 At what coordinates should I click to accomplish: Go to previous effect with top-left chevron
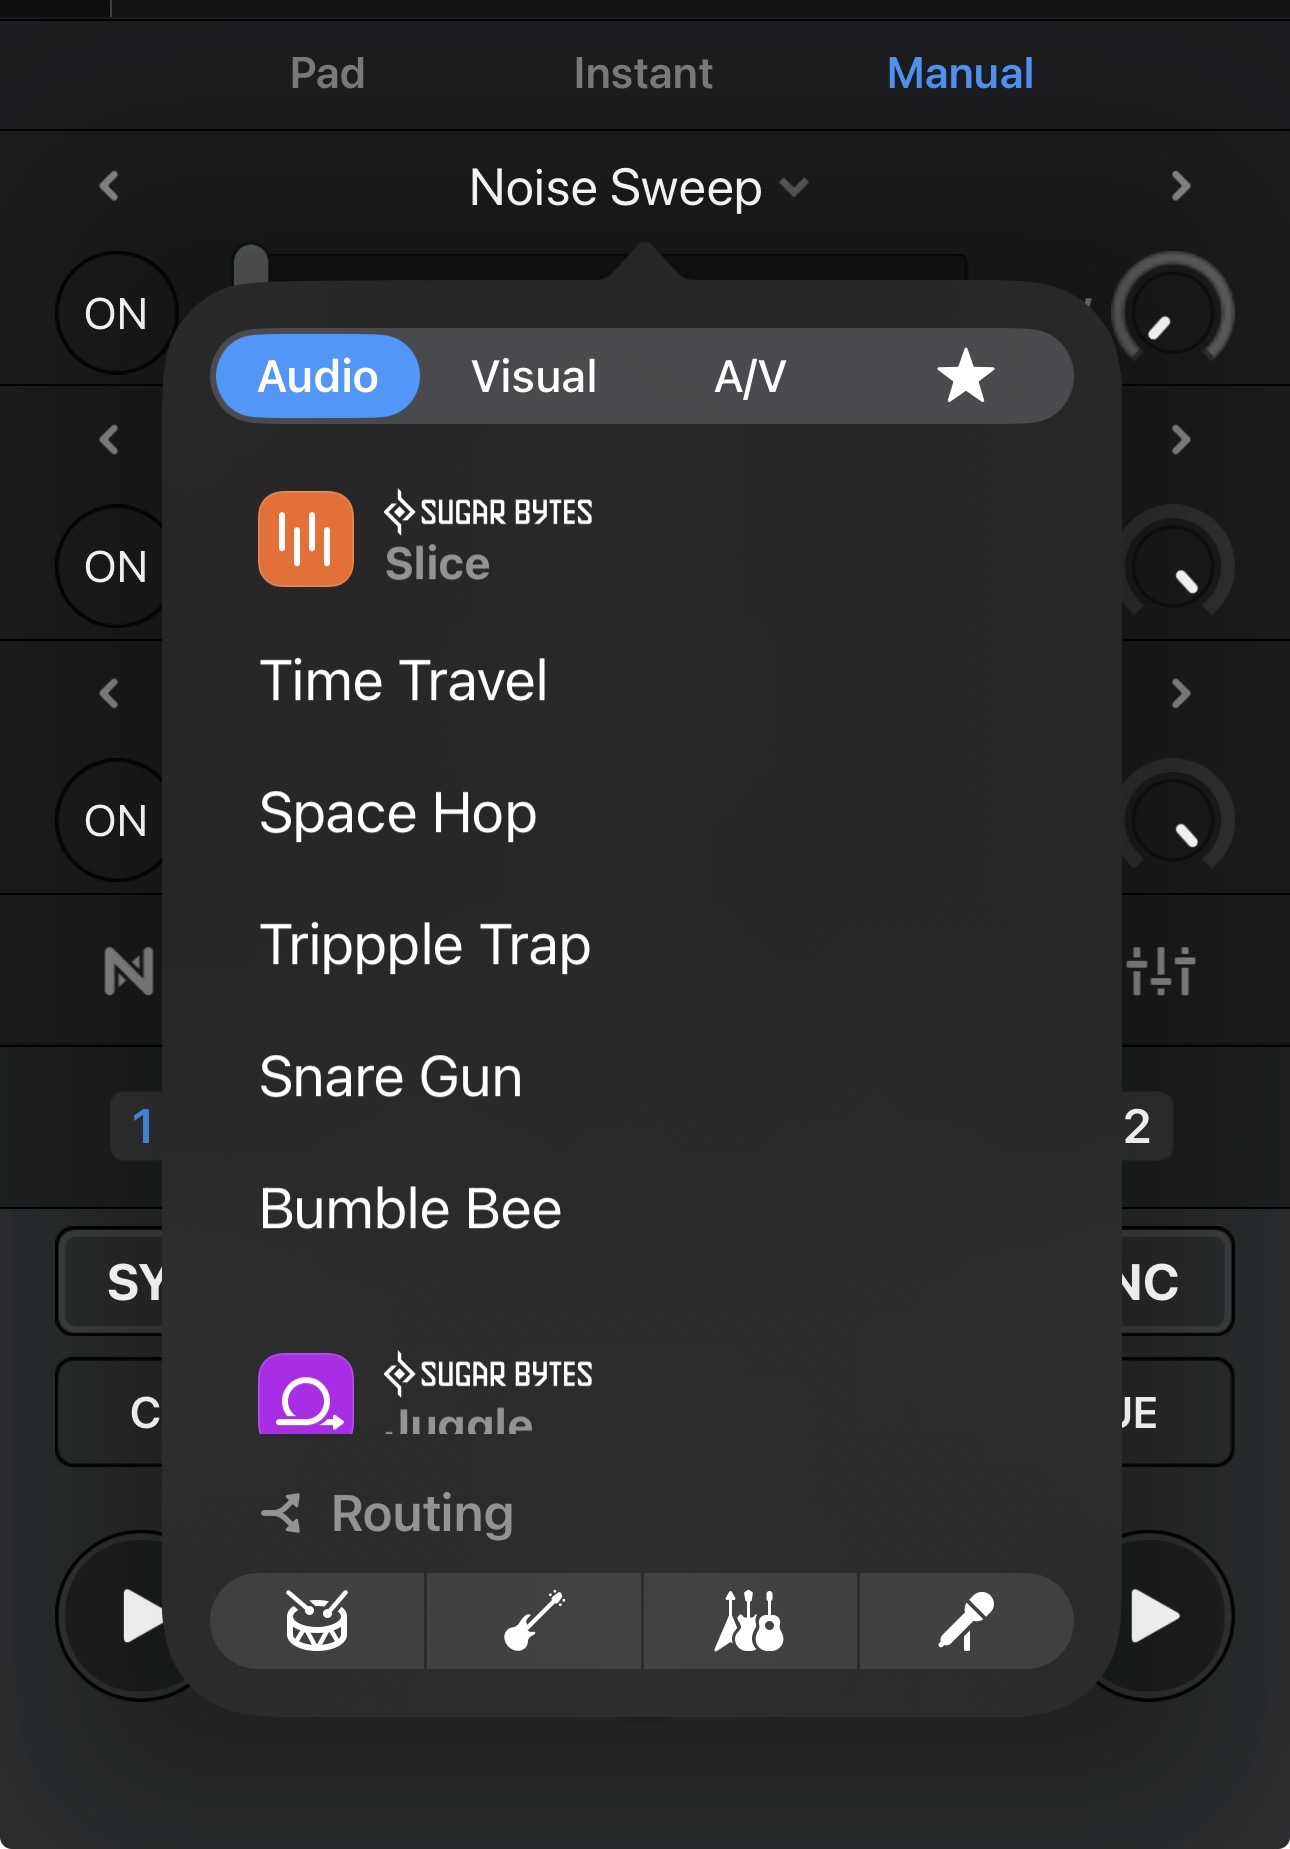[x=109, y=186]
